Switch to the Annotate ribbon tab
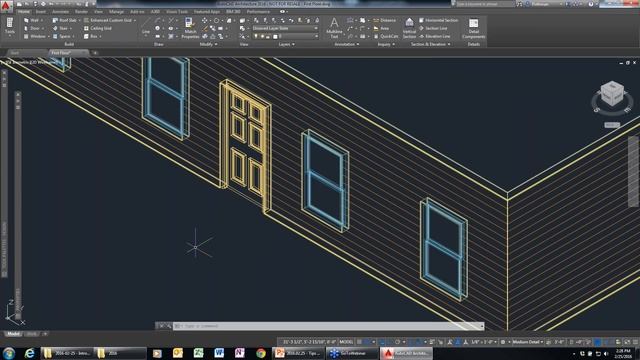 click(60, 11)
